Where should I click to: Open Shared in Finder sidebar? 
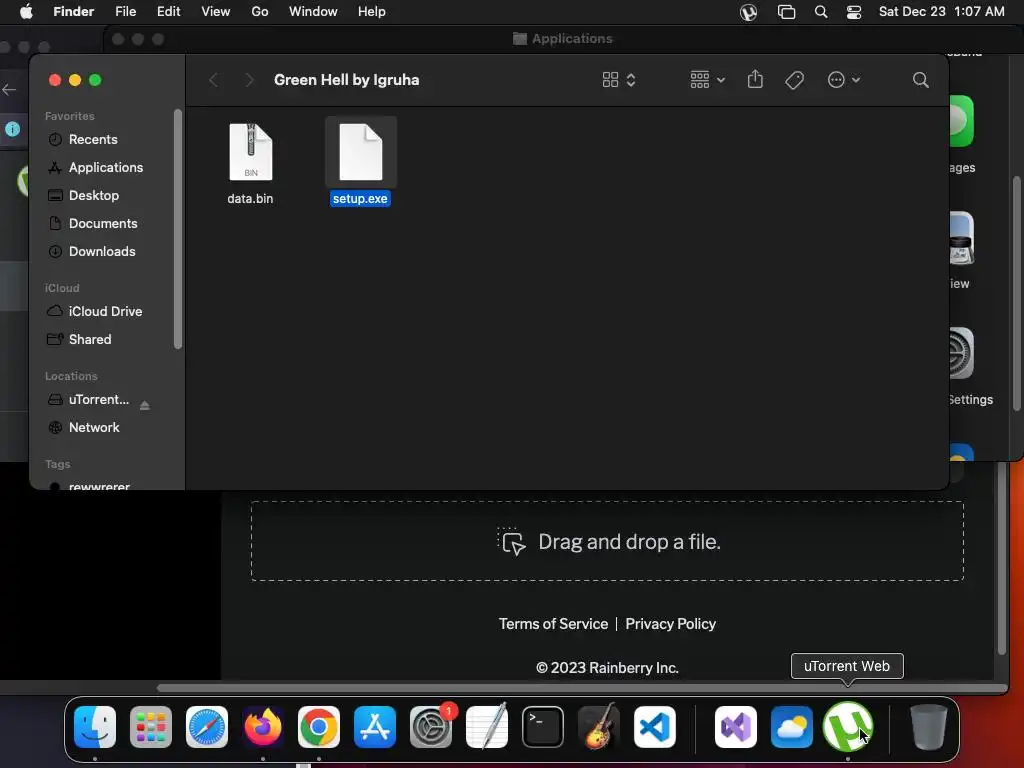tap(89, 340)
